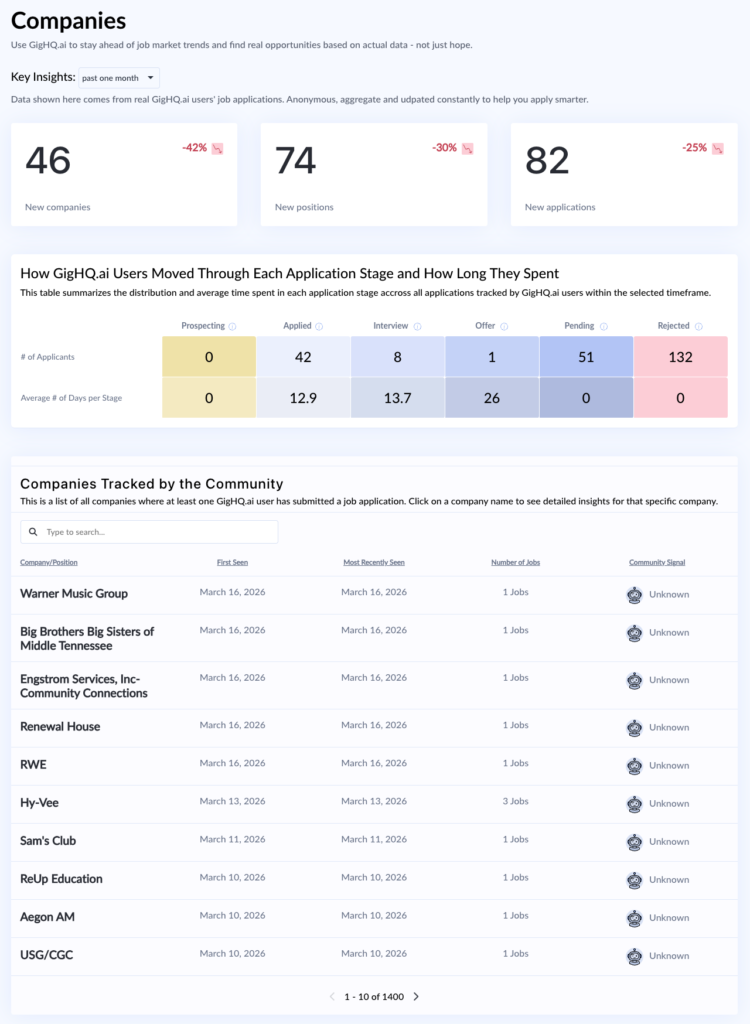
Task: Sort companies by Number of Jobs column
Action: (515, 561)
